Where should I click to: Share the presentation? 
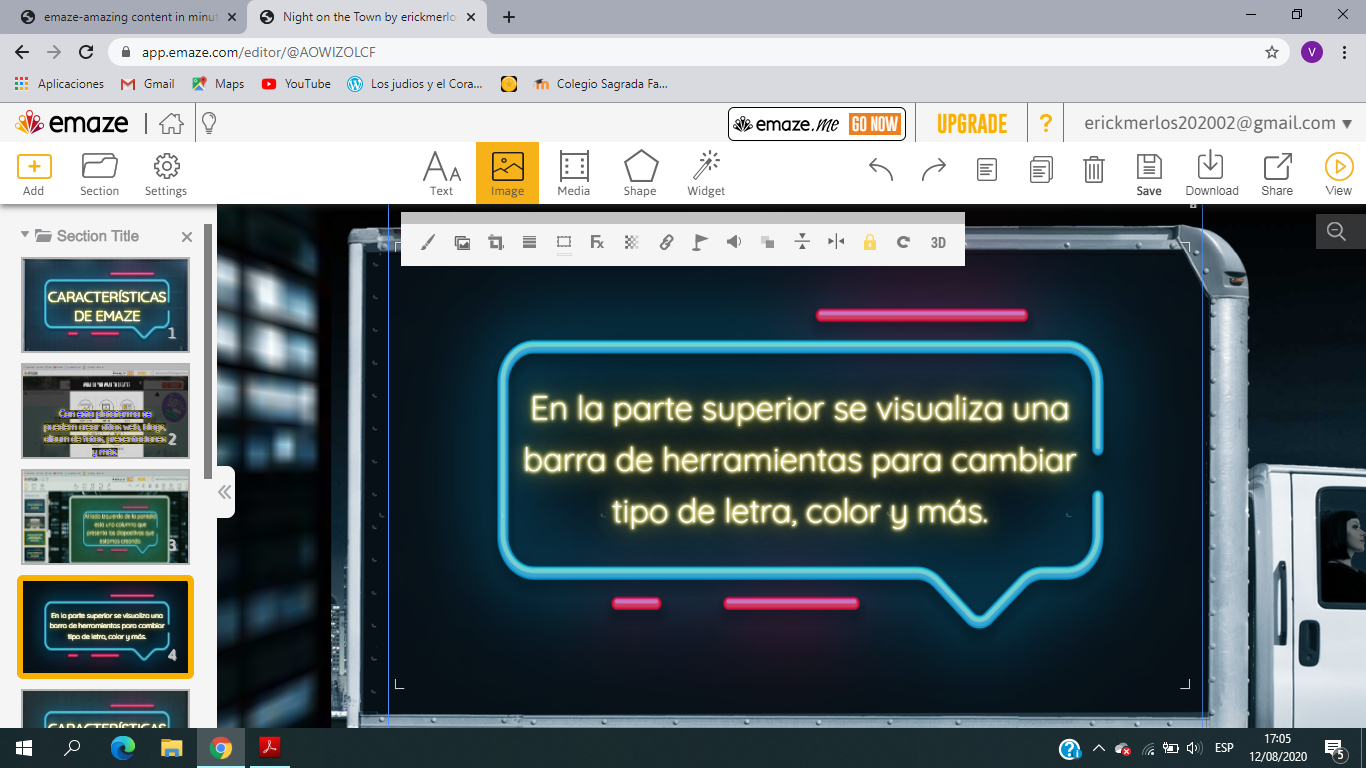coord(1277,174)
